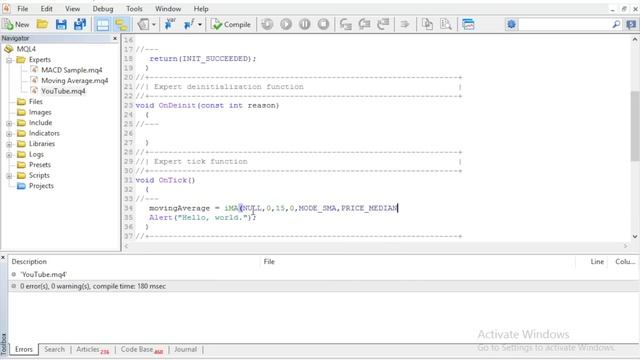This screenshot has height=360, width=640.
Task: Expand the Logs folder
Action: click(x=9, y=155)
